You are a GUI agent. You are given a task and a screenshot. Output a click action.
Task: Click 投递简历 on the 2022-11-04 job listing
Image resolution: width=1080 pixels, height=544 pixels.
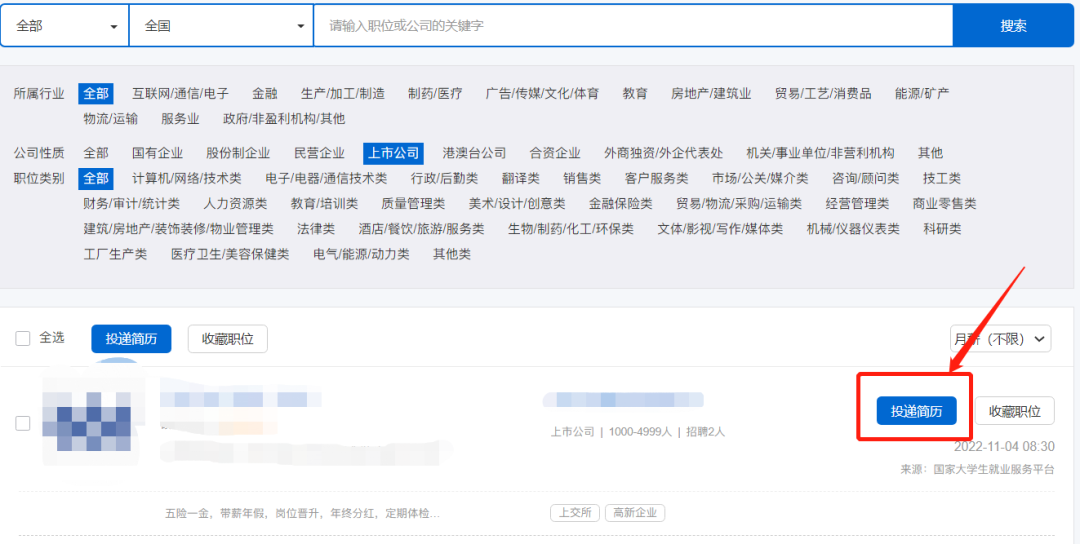(x=917, y=411)
